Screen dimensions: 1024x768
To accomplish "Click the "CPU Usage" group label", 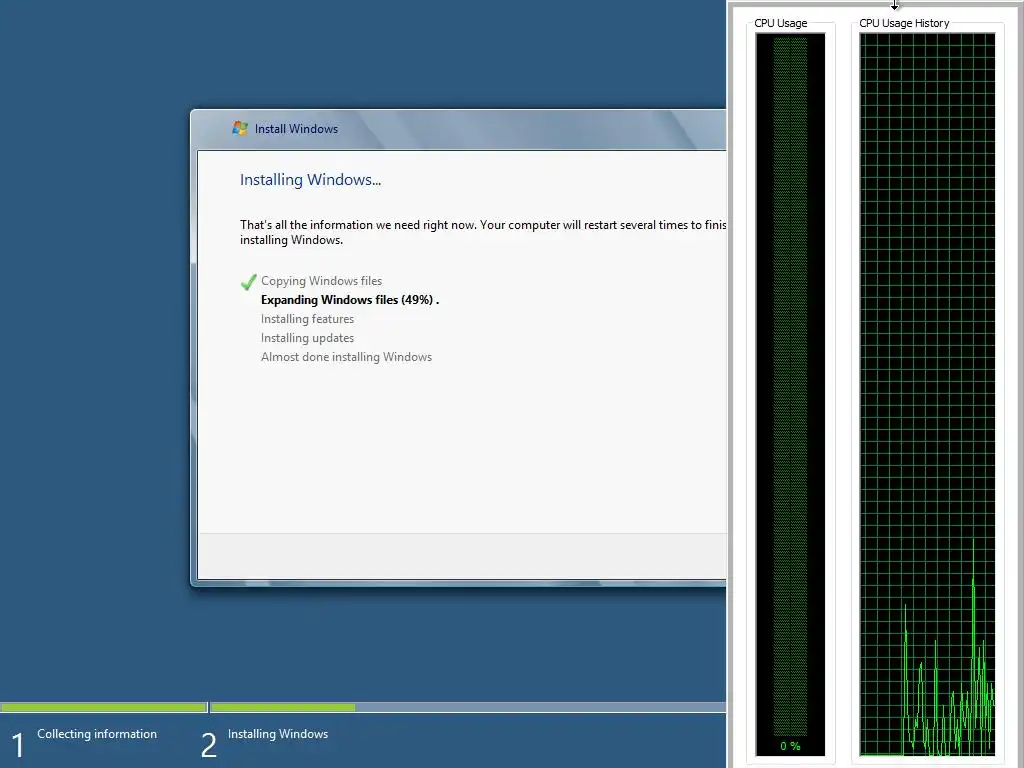I will tap(781, 23).
